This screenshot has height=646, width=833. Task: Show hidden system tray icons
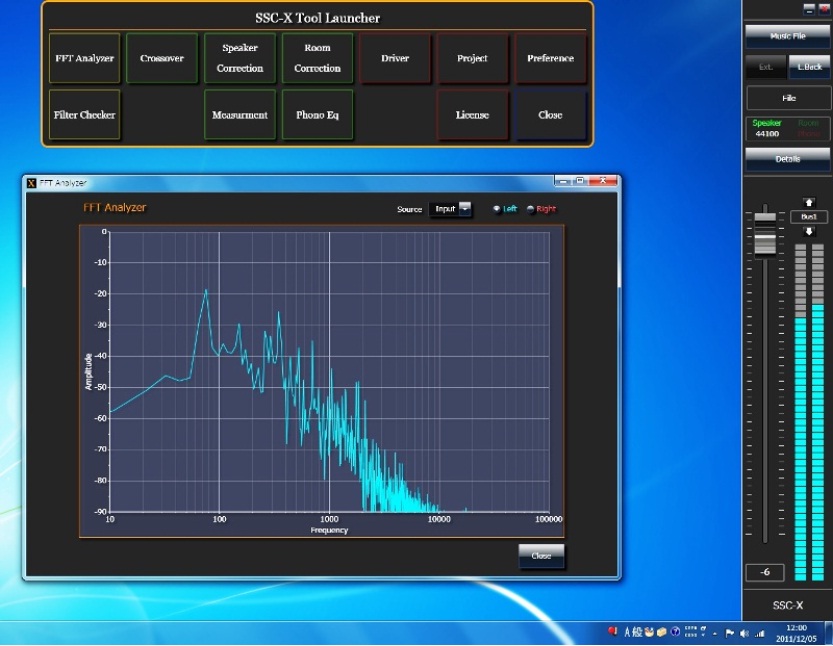(714, 633)
